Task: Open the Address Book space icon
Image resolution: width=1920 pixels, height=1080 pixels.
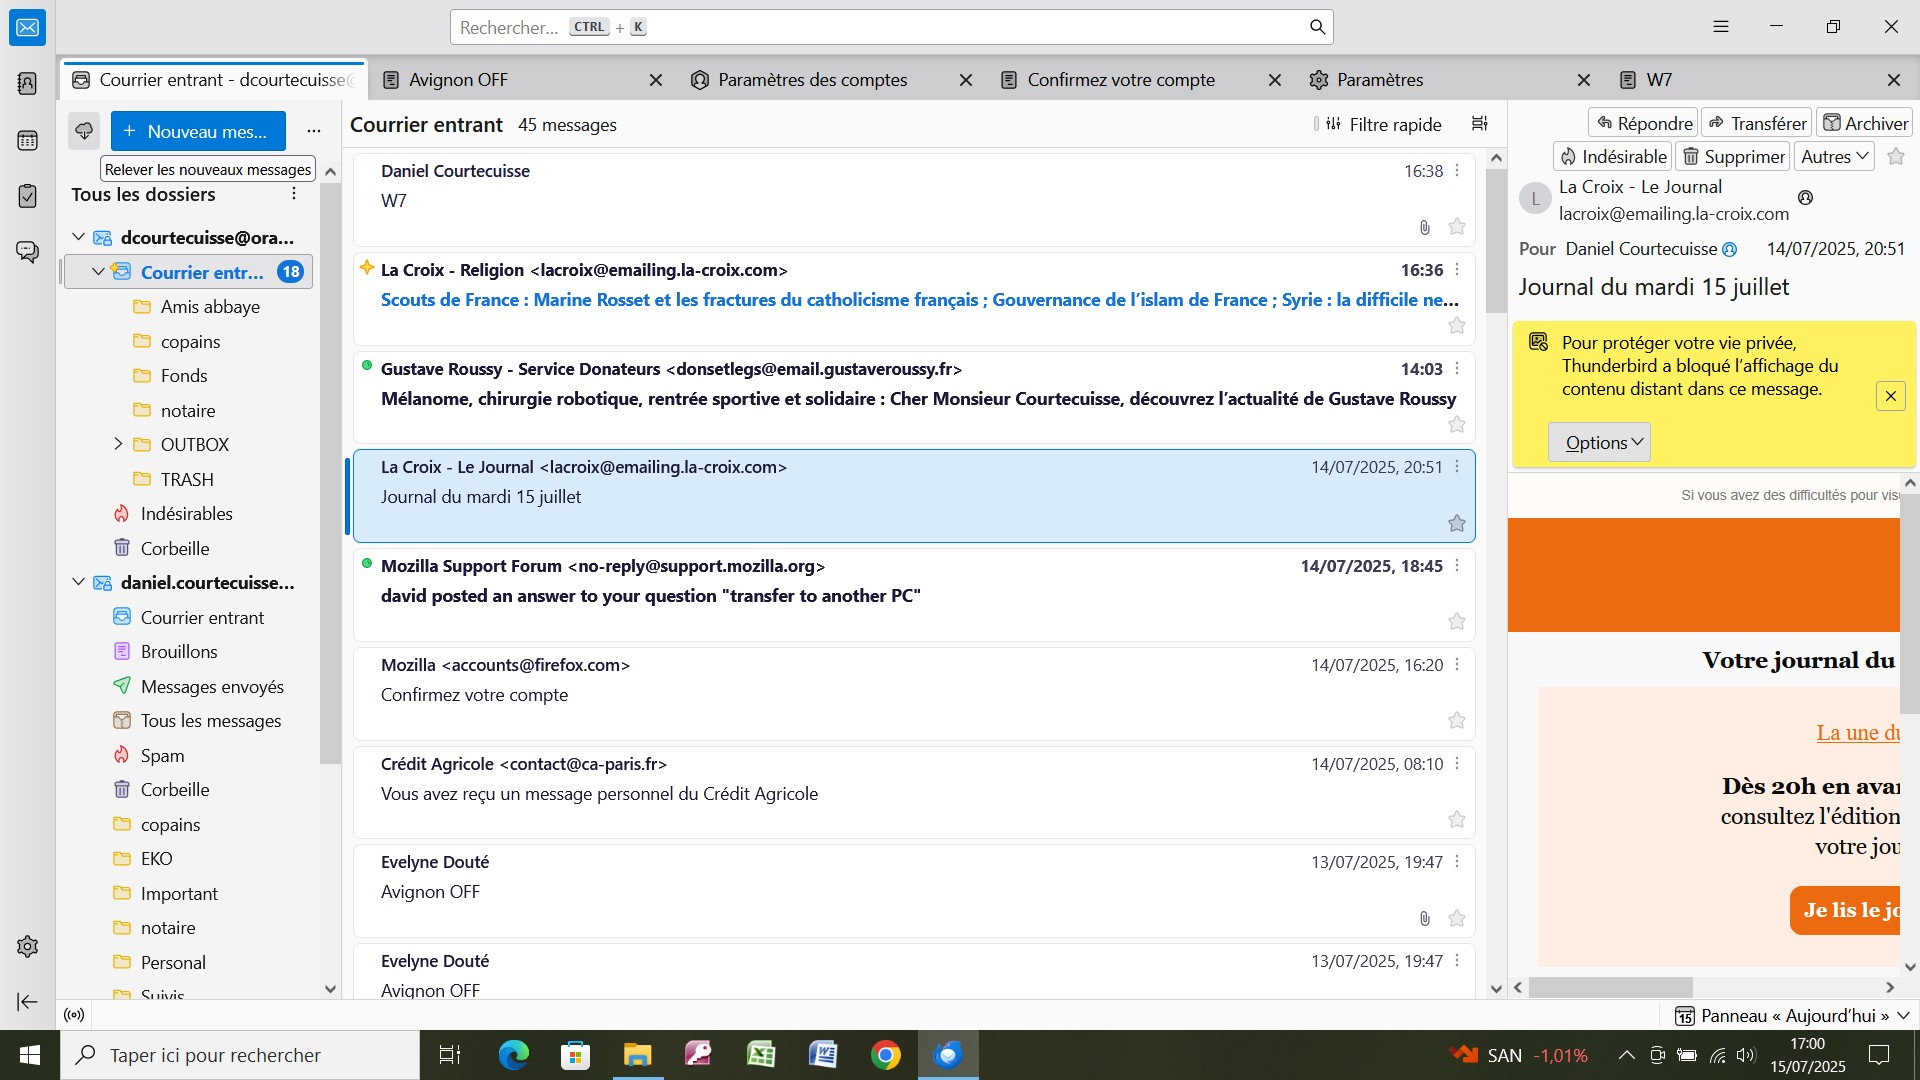Action: pyautogui.click(x=27, y=84)
